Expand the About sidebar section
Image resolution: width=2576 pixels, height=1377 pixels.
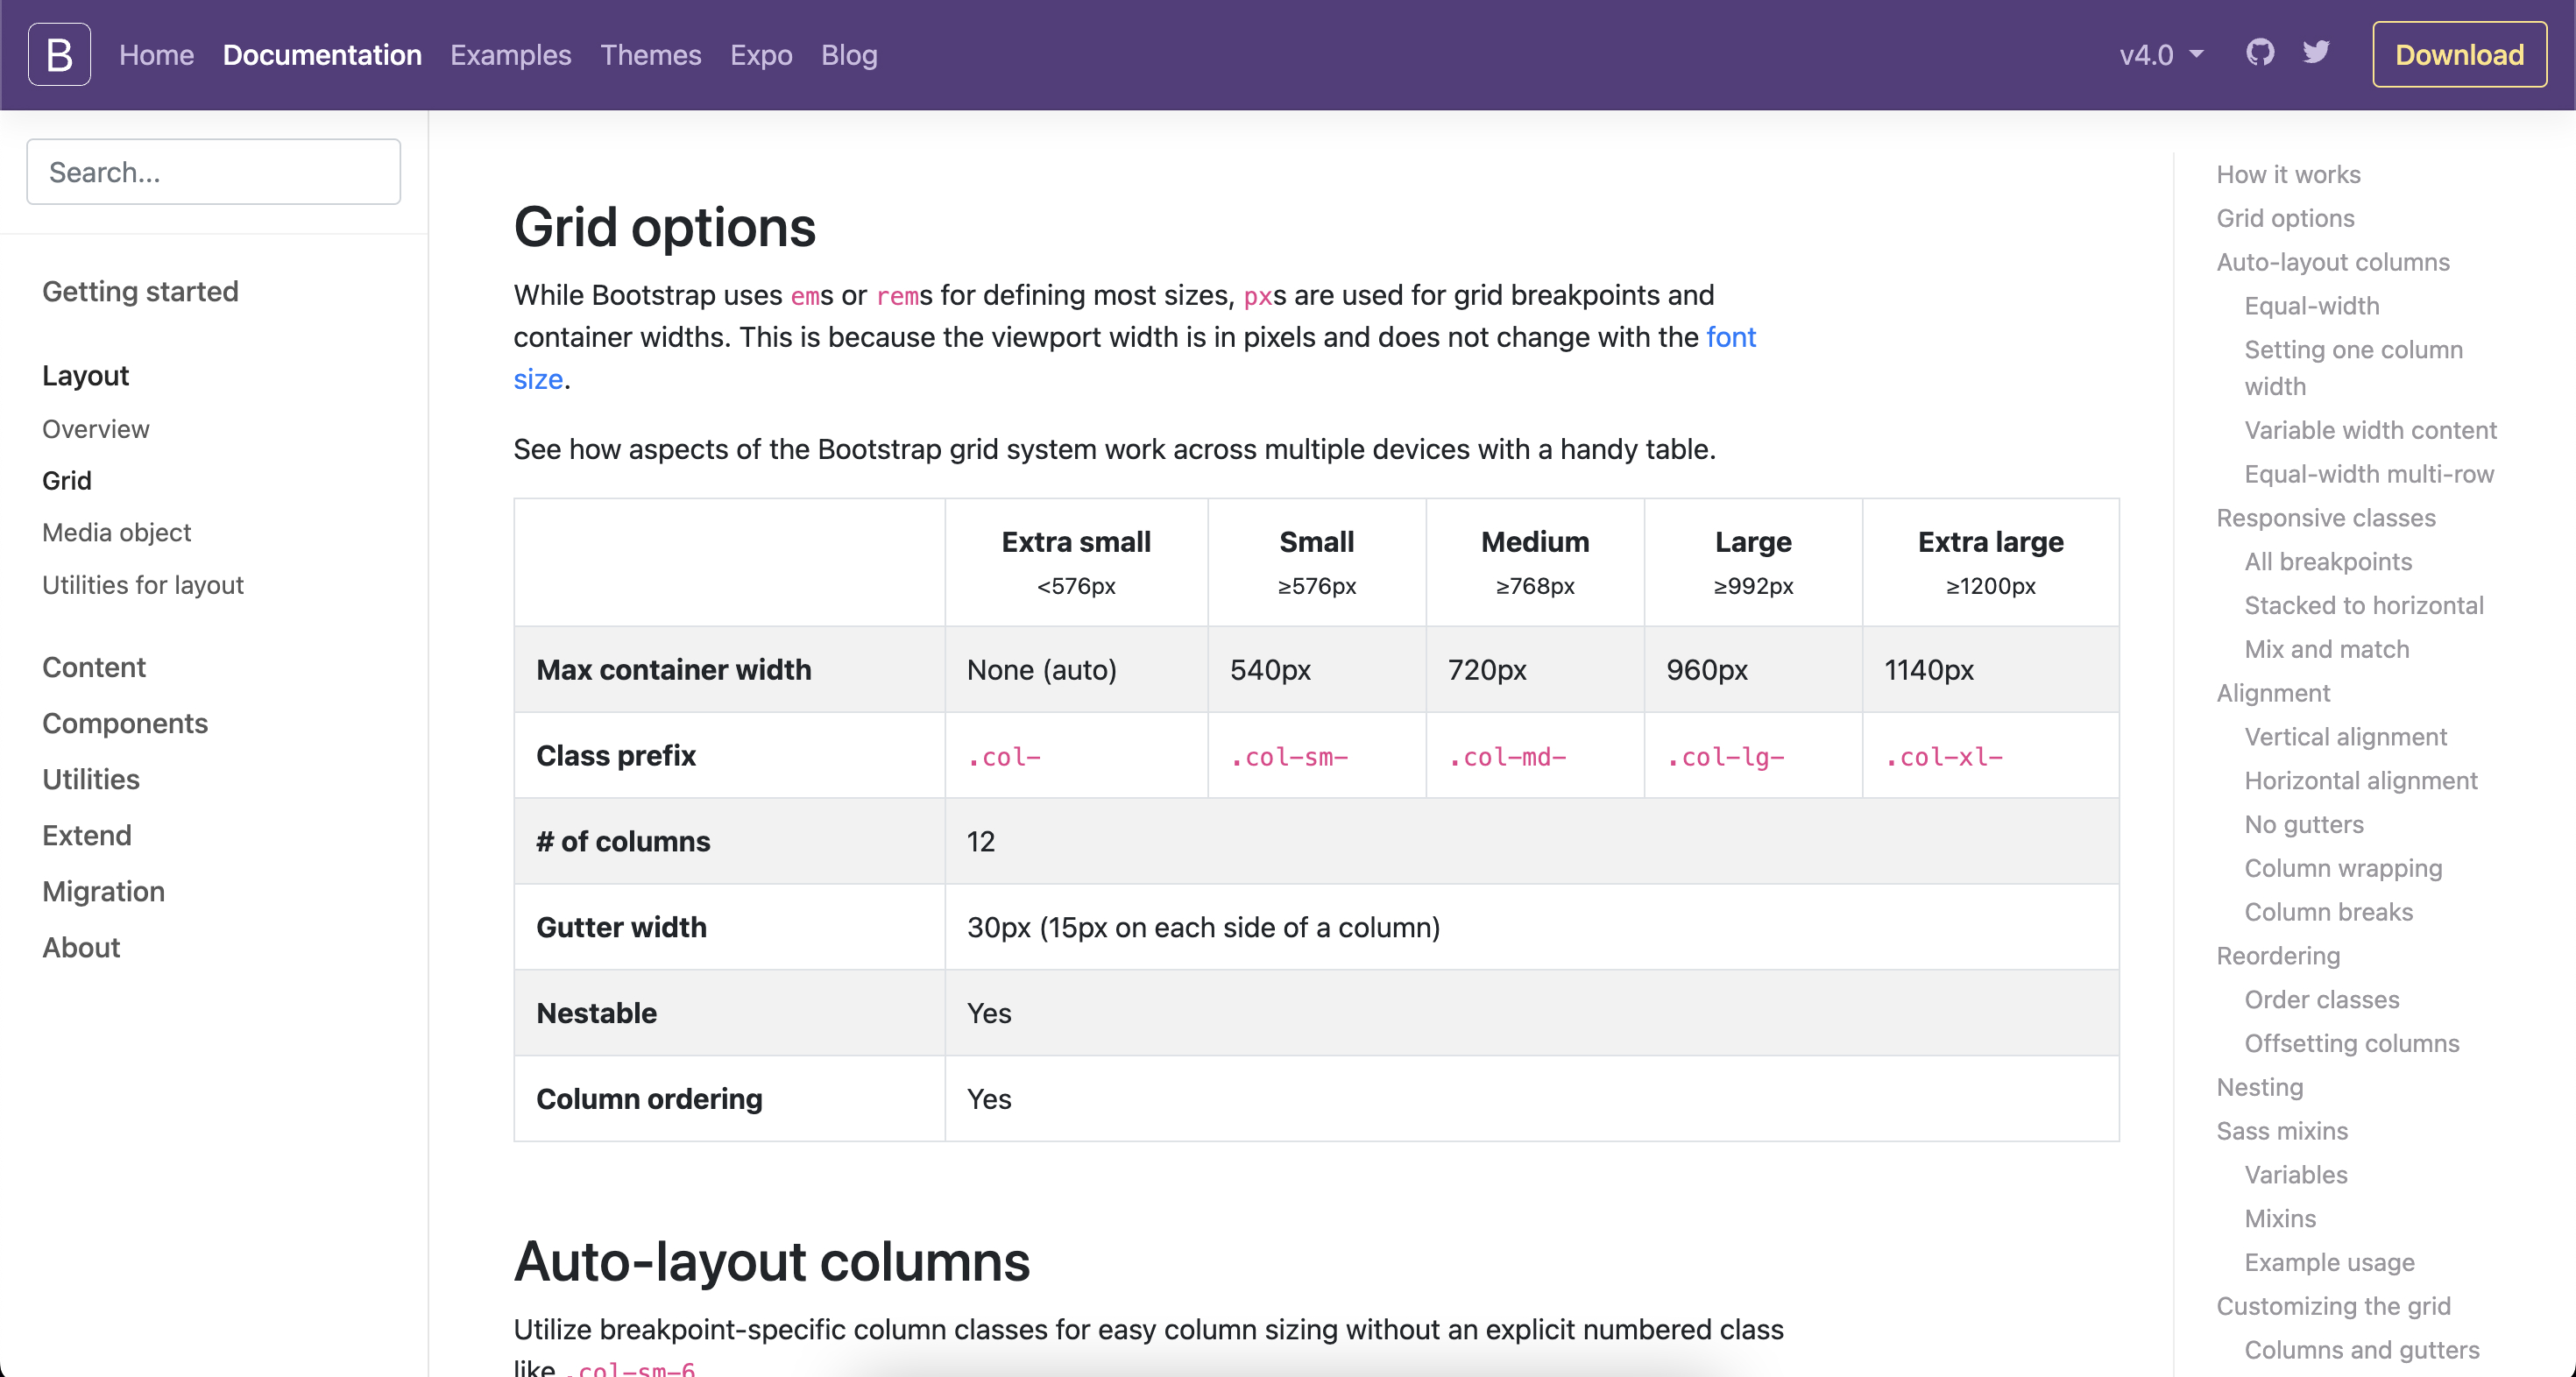[81, 947]
